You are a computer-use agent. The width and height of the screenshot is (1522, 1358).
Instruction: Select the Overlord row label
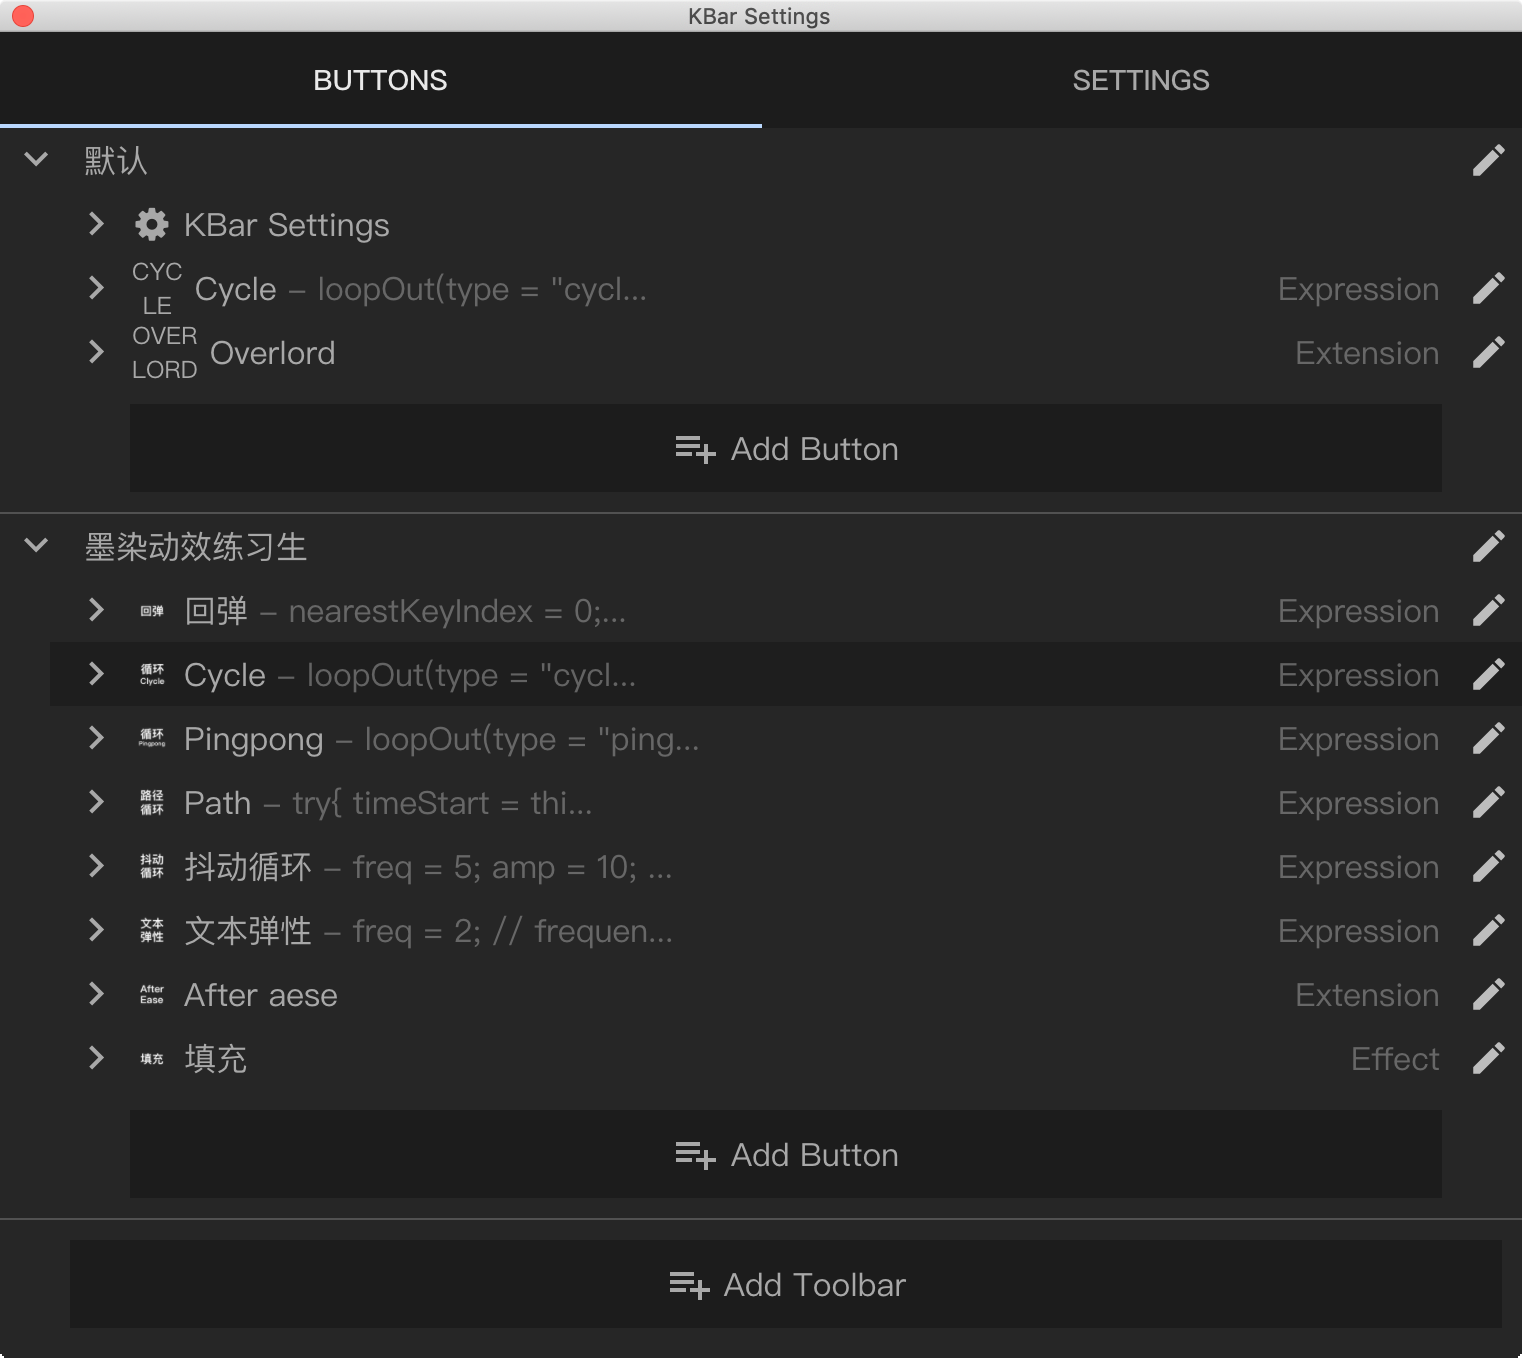[x=273, y=353]
